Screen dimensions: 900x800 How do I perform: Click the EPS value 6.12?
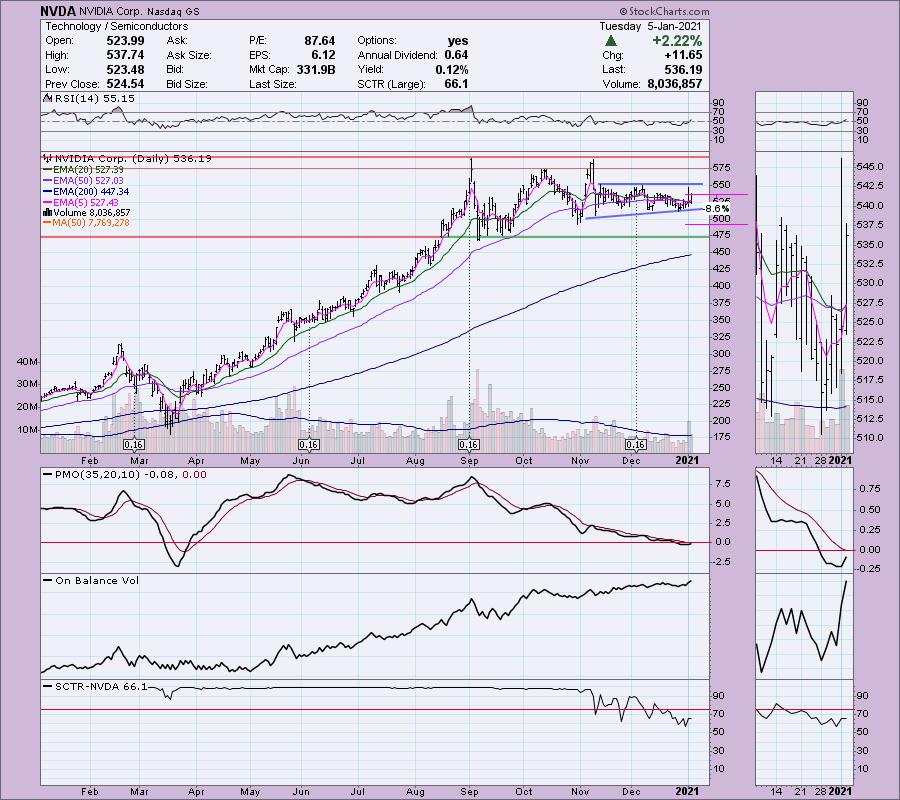pyautogui.click(x=323, y=55)
